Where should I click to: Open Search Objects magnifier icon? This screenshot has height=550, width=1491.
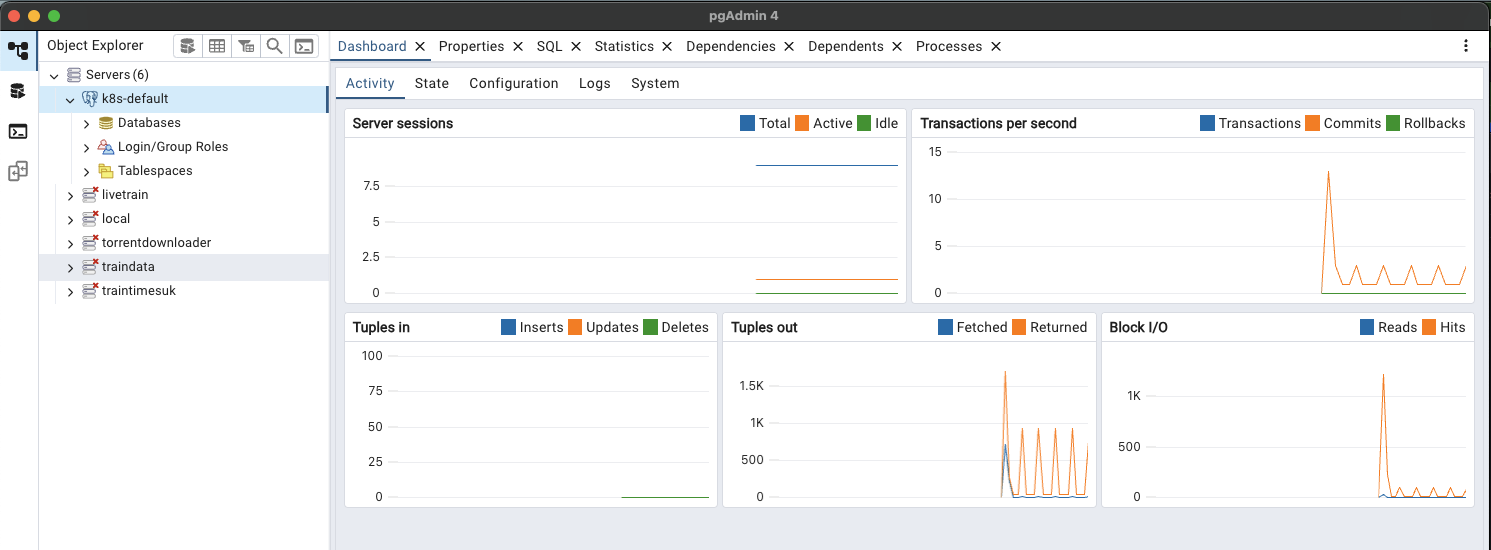(x=274, y=46)
